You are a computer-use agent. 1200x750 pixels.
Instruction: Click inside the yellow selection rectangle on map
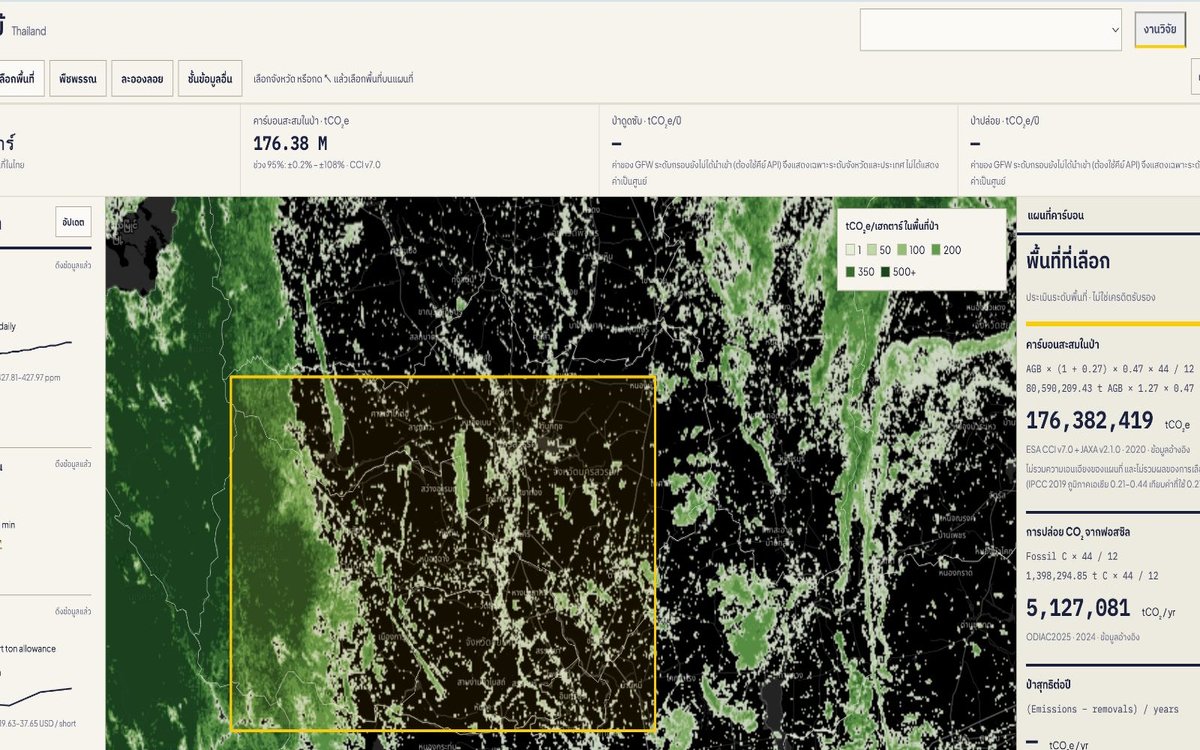[x=443, y=554]
